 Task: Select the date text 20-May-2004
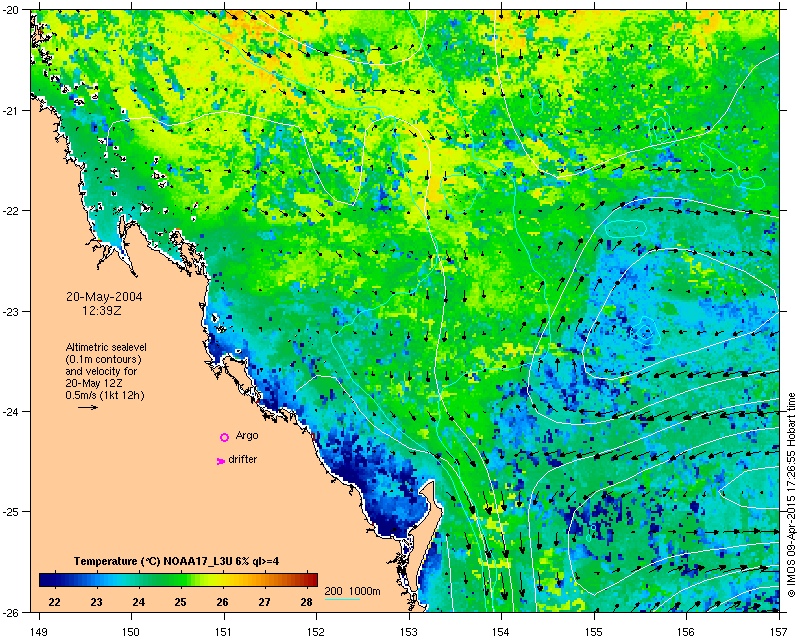(104, 297)
